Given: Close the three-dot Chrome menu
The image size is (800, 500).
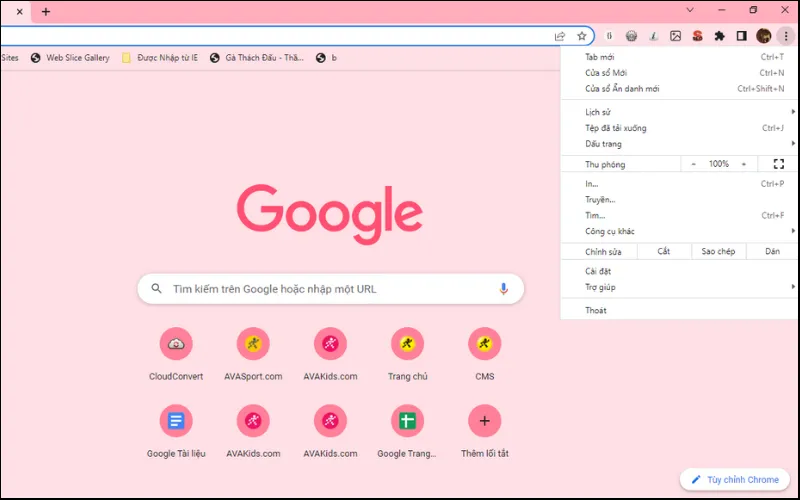Looking at the screenshot, I should coord(786,36).
